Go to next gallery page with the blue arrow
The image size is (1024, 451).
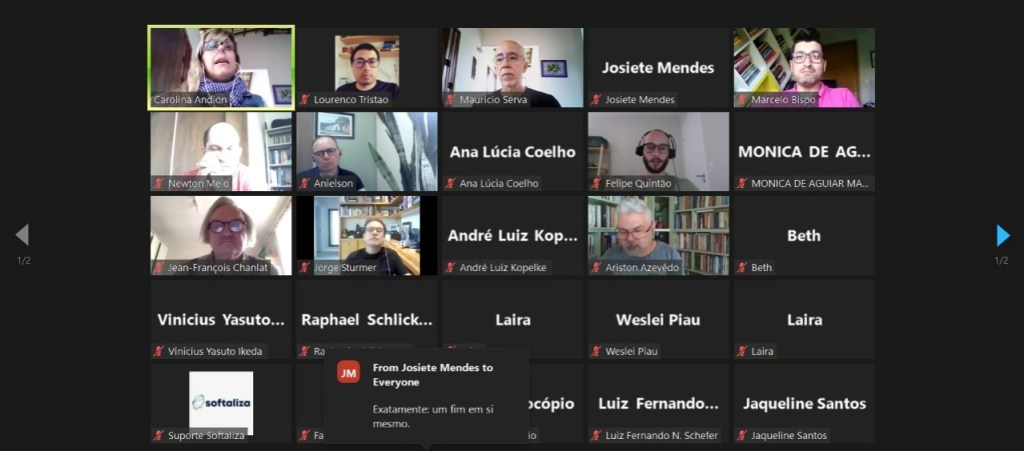click(1002, 236)
